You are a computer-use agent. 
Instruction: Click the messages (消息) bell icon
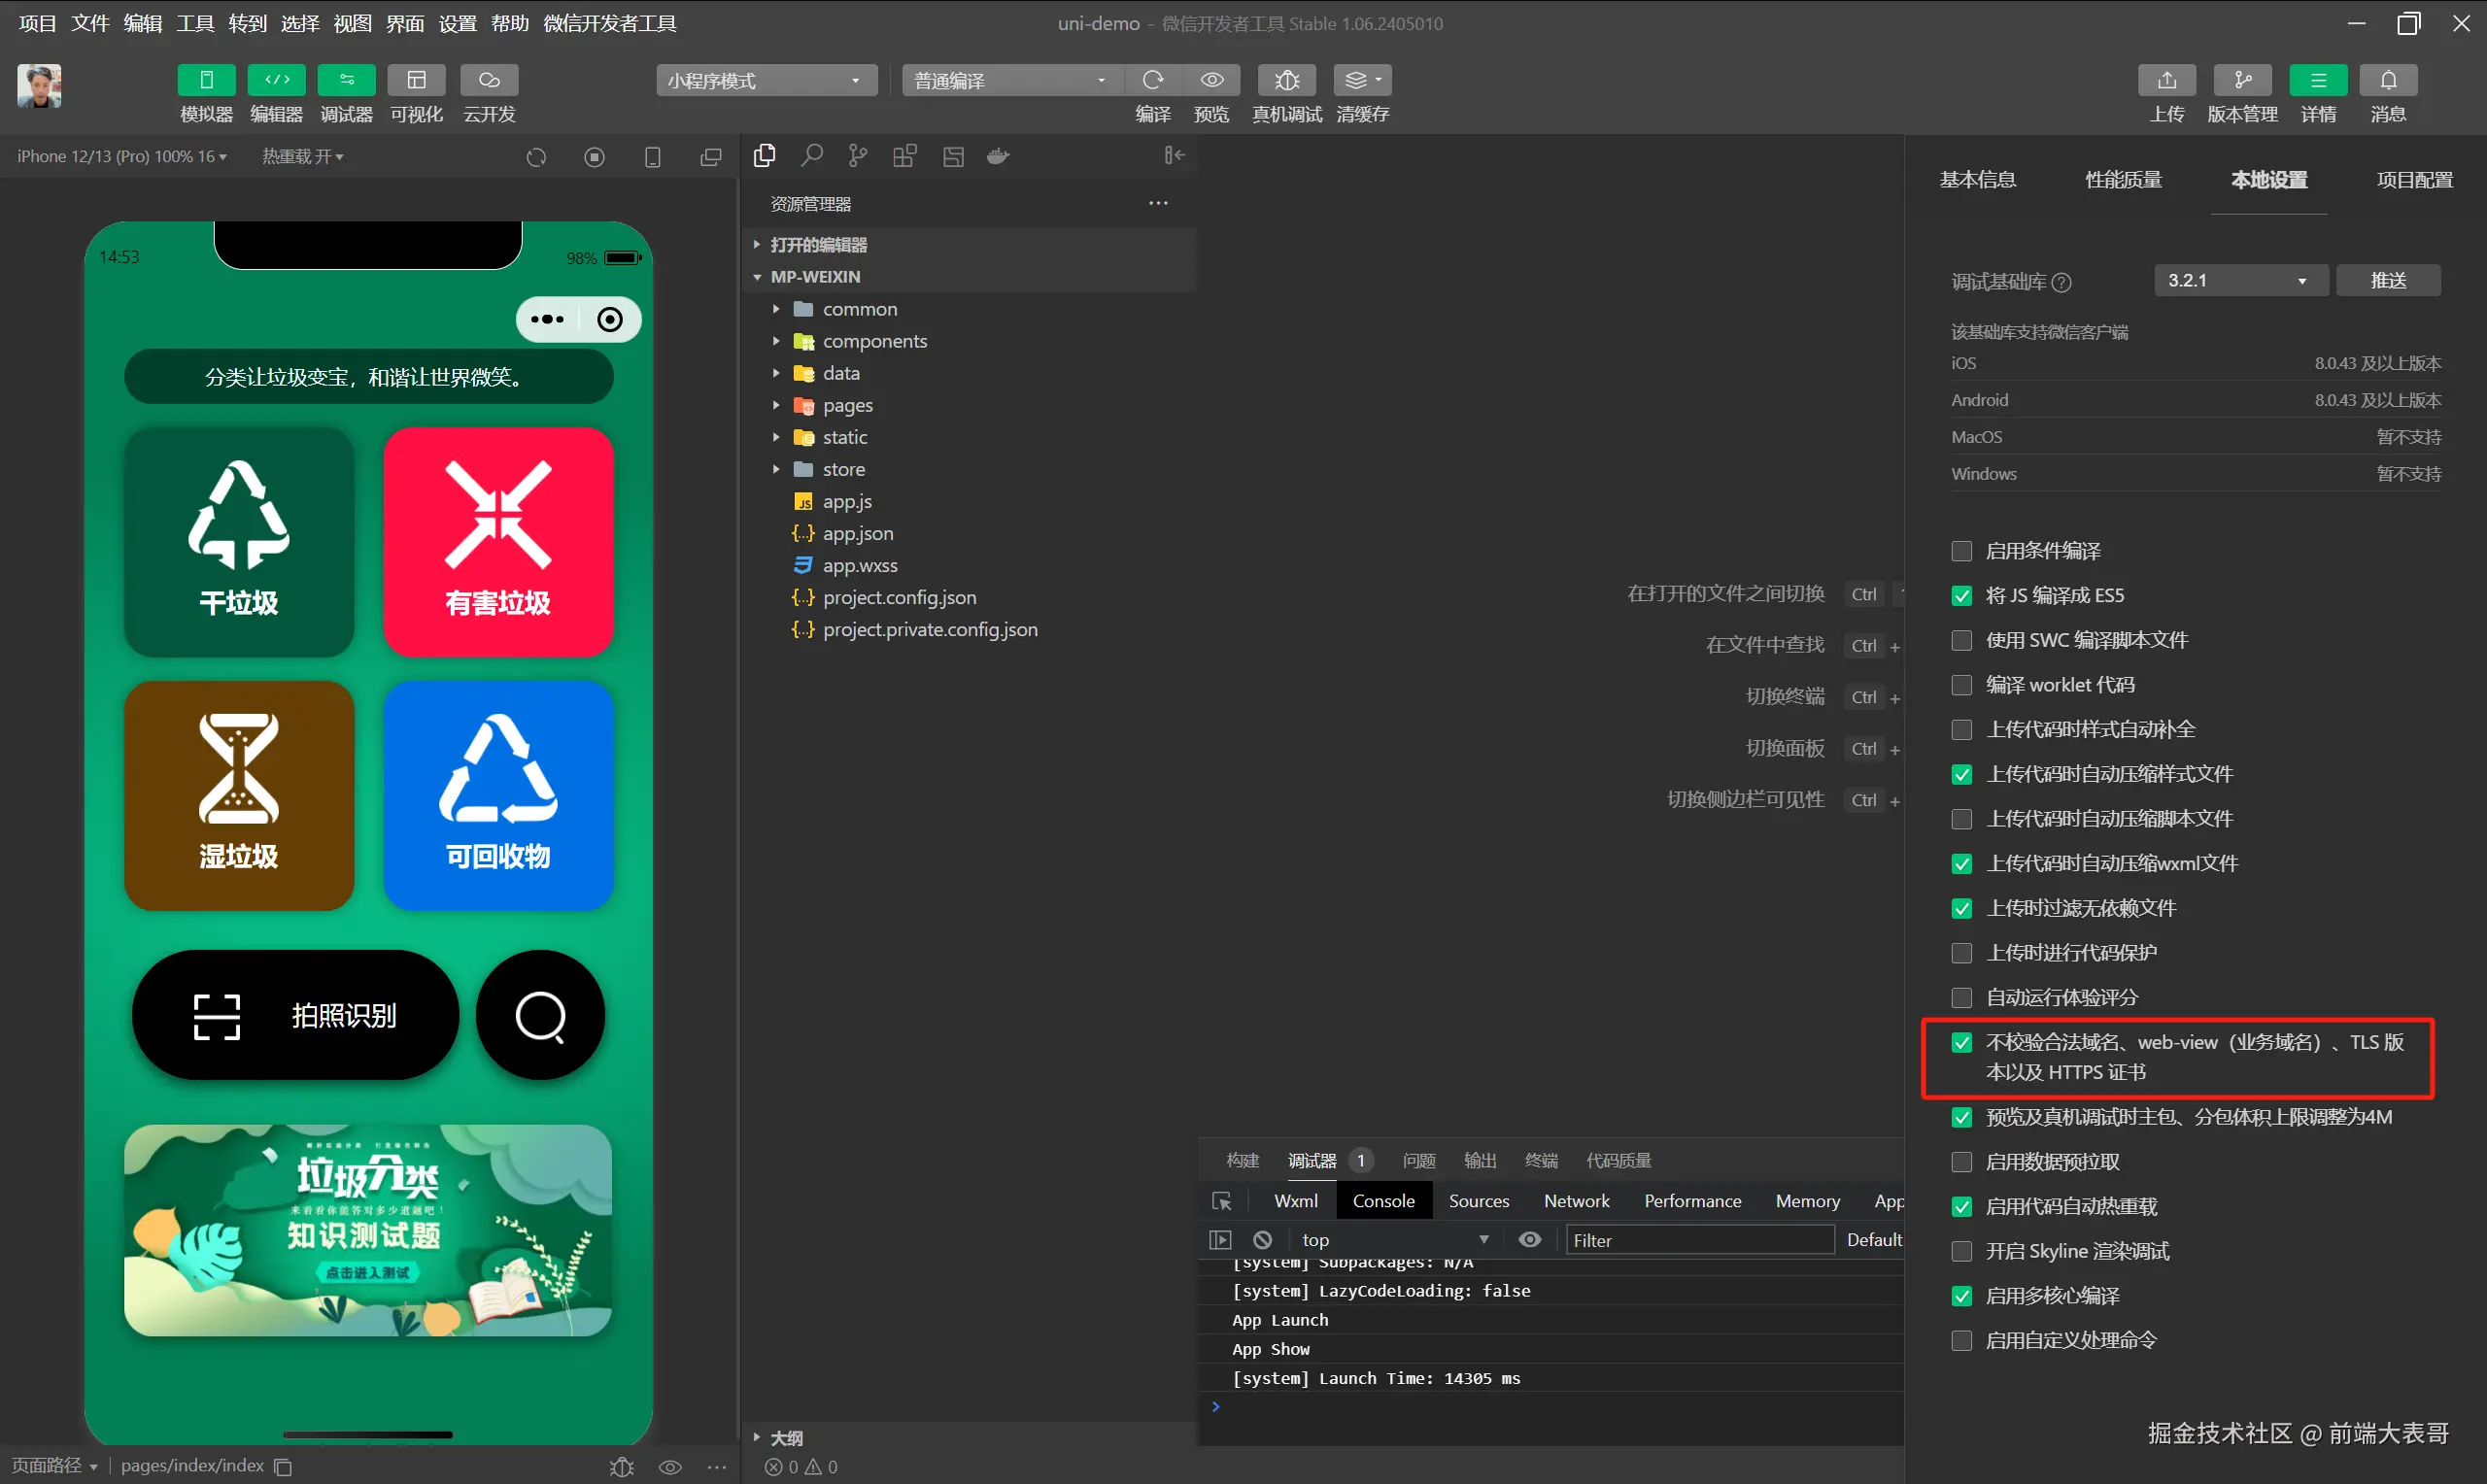coord(2388,80)
